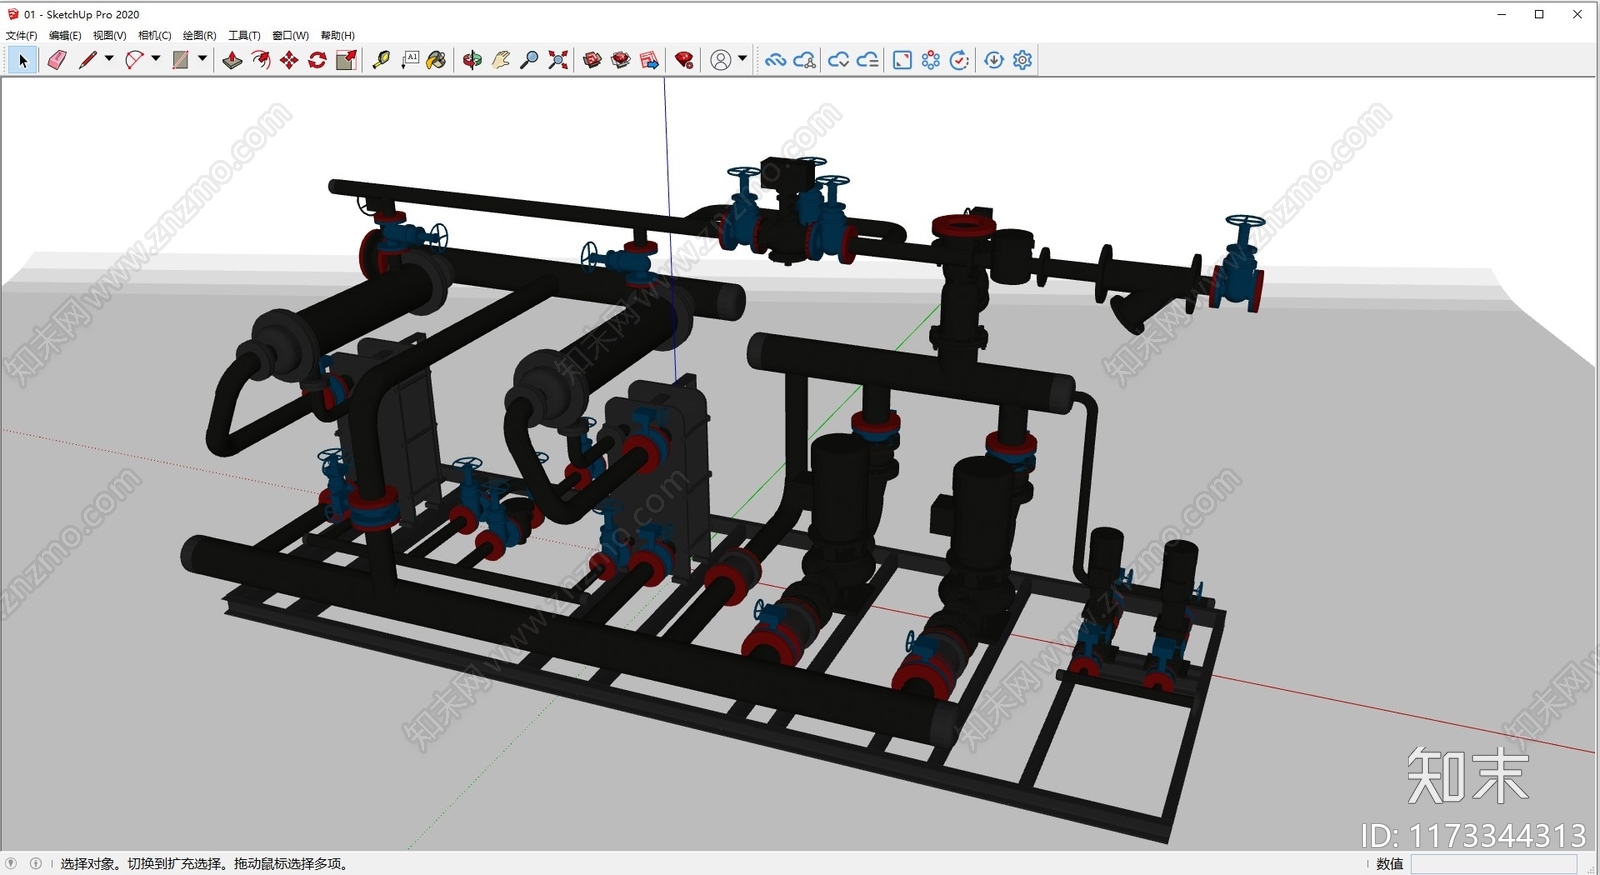Click the Trimble Connect link icon
The height and width of the screenshot is (875, 1600).
[775, 61]
